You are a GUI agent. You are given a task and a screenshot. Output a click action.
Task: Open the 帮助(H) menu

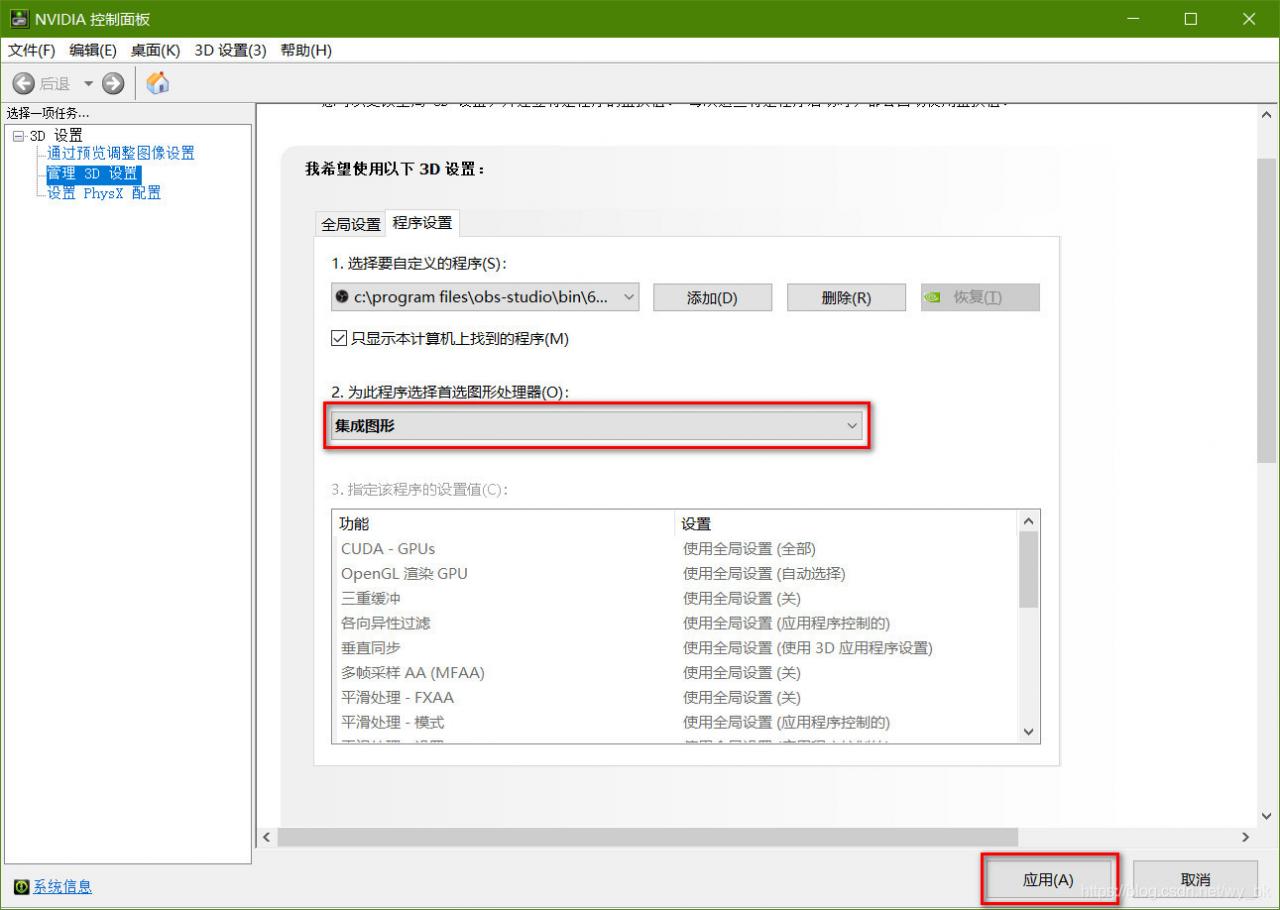[x=306, y=50]
